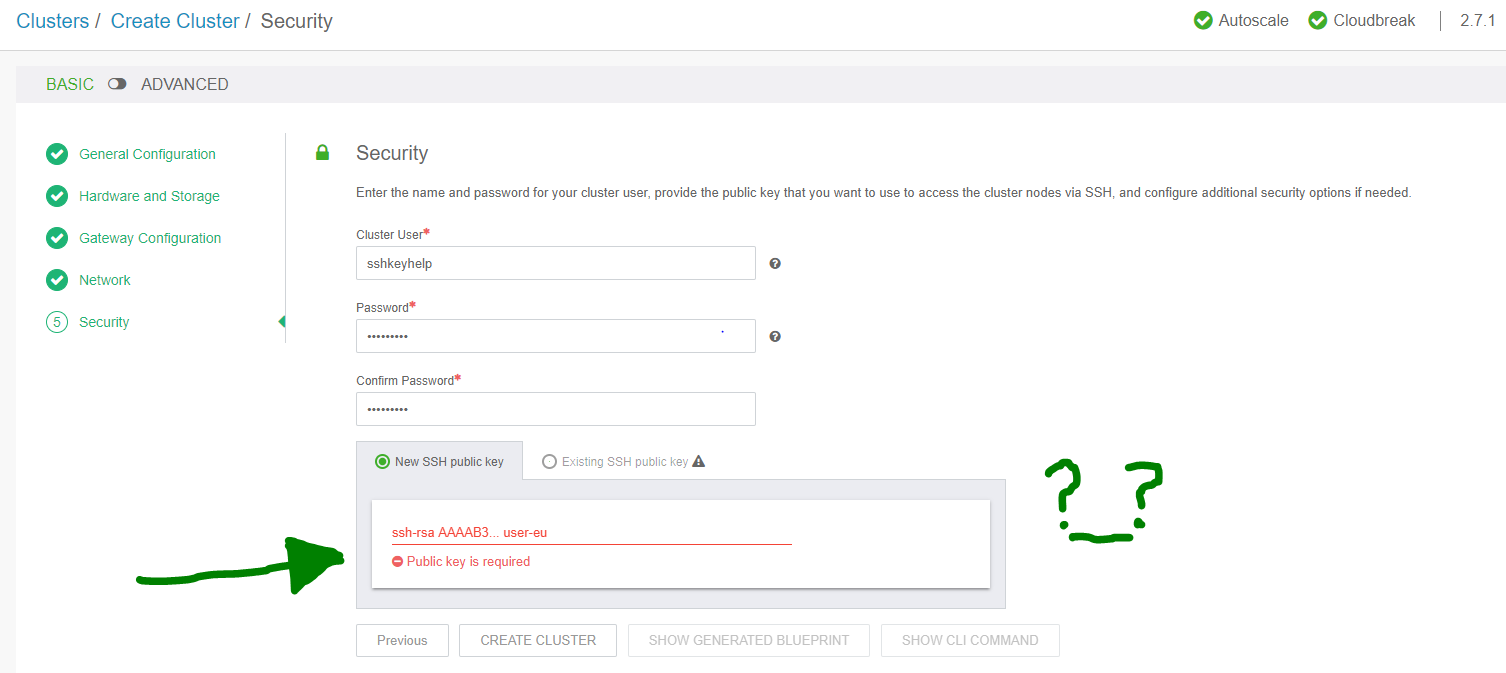The width and height of the screenshot is (1506, 673).
Task: Select the New SSH public key radio button
Action: [381, 461]
